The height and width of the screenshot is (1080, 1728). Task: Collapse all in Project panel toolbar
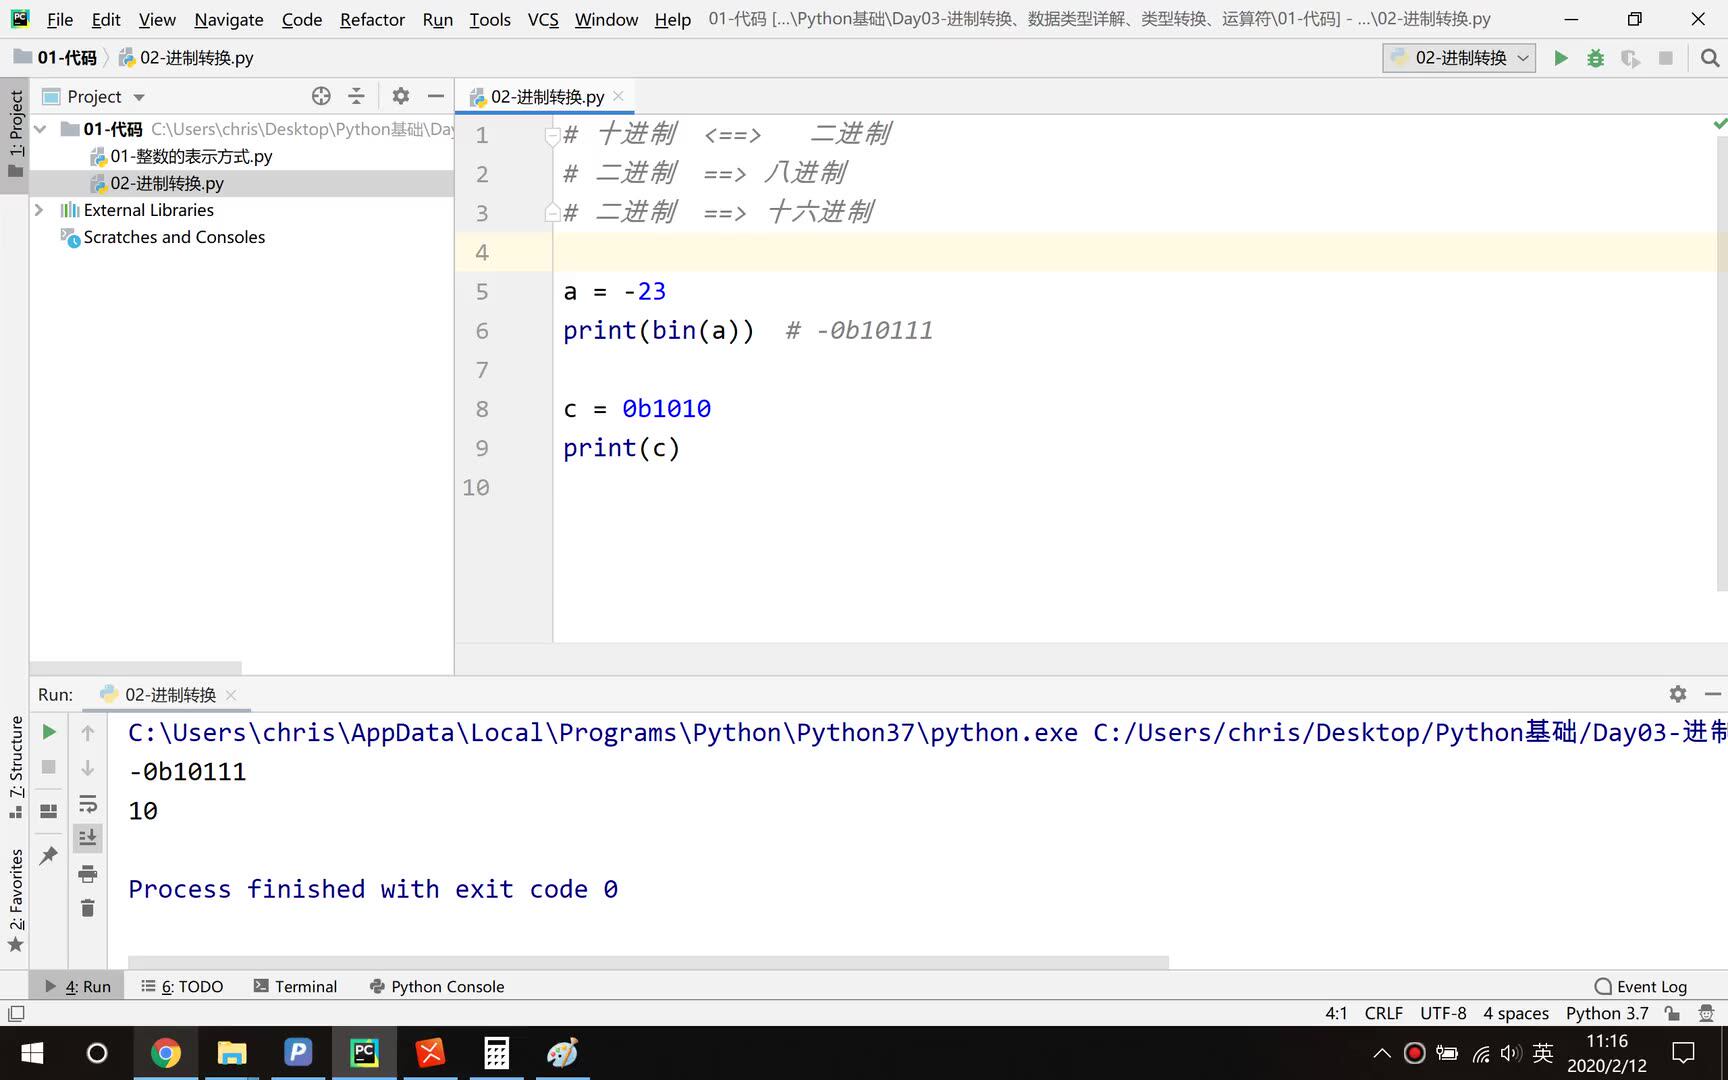(356, 96)
